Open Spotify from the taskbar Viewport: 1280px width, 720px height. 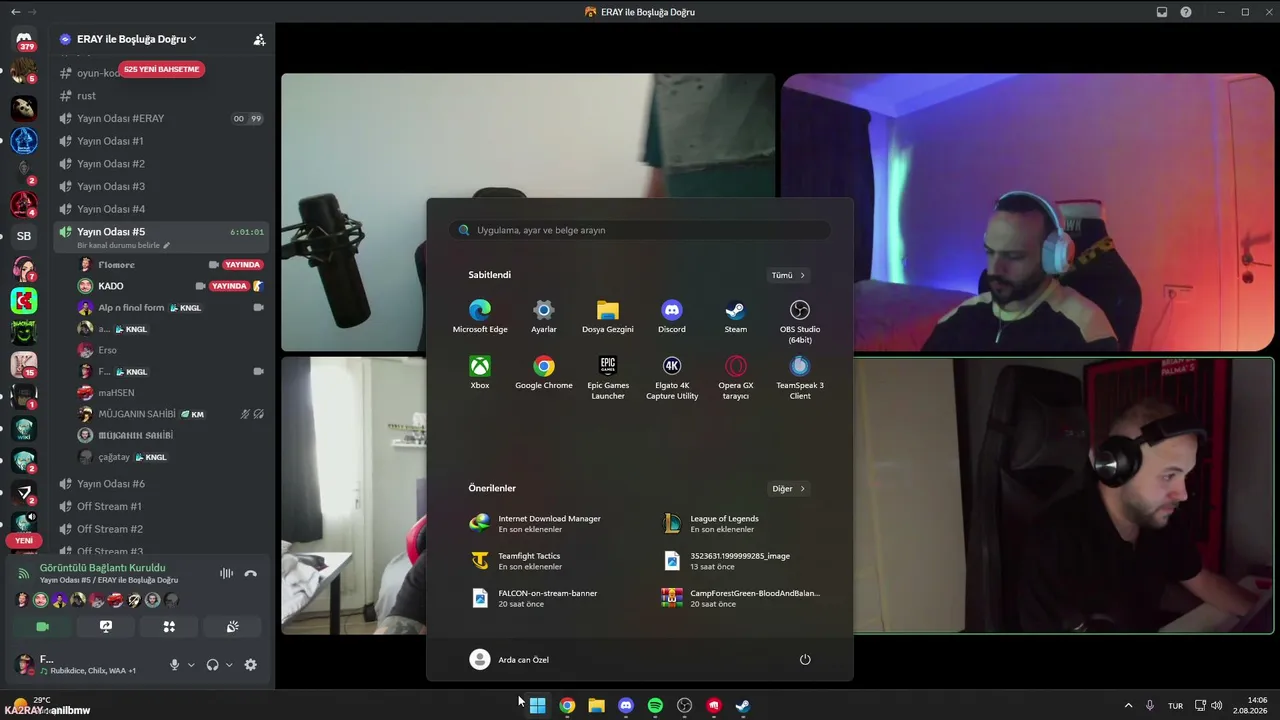[x=655, y=706]
